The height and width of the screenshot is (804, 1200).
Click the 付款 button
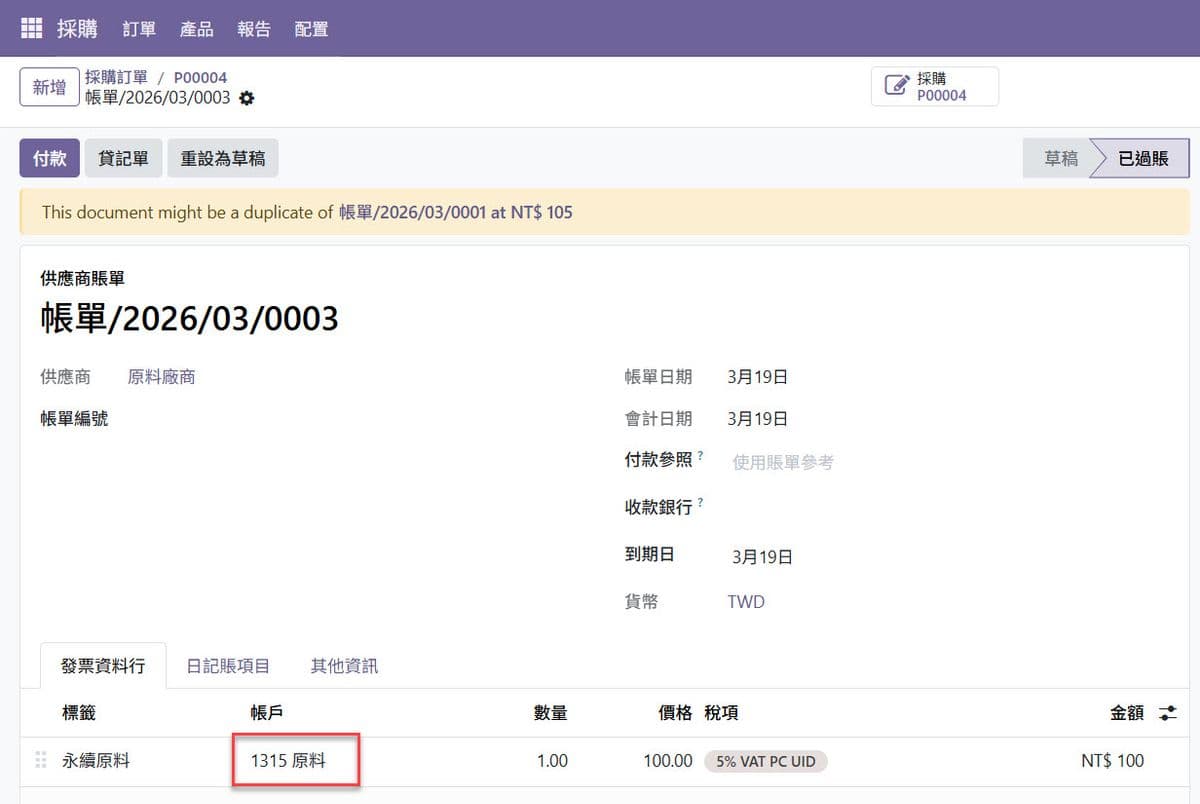click(x=49, y=158)
